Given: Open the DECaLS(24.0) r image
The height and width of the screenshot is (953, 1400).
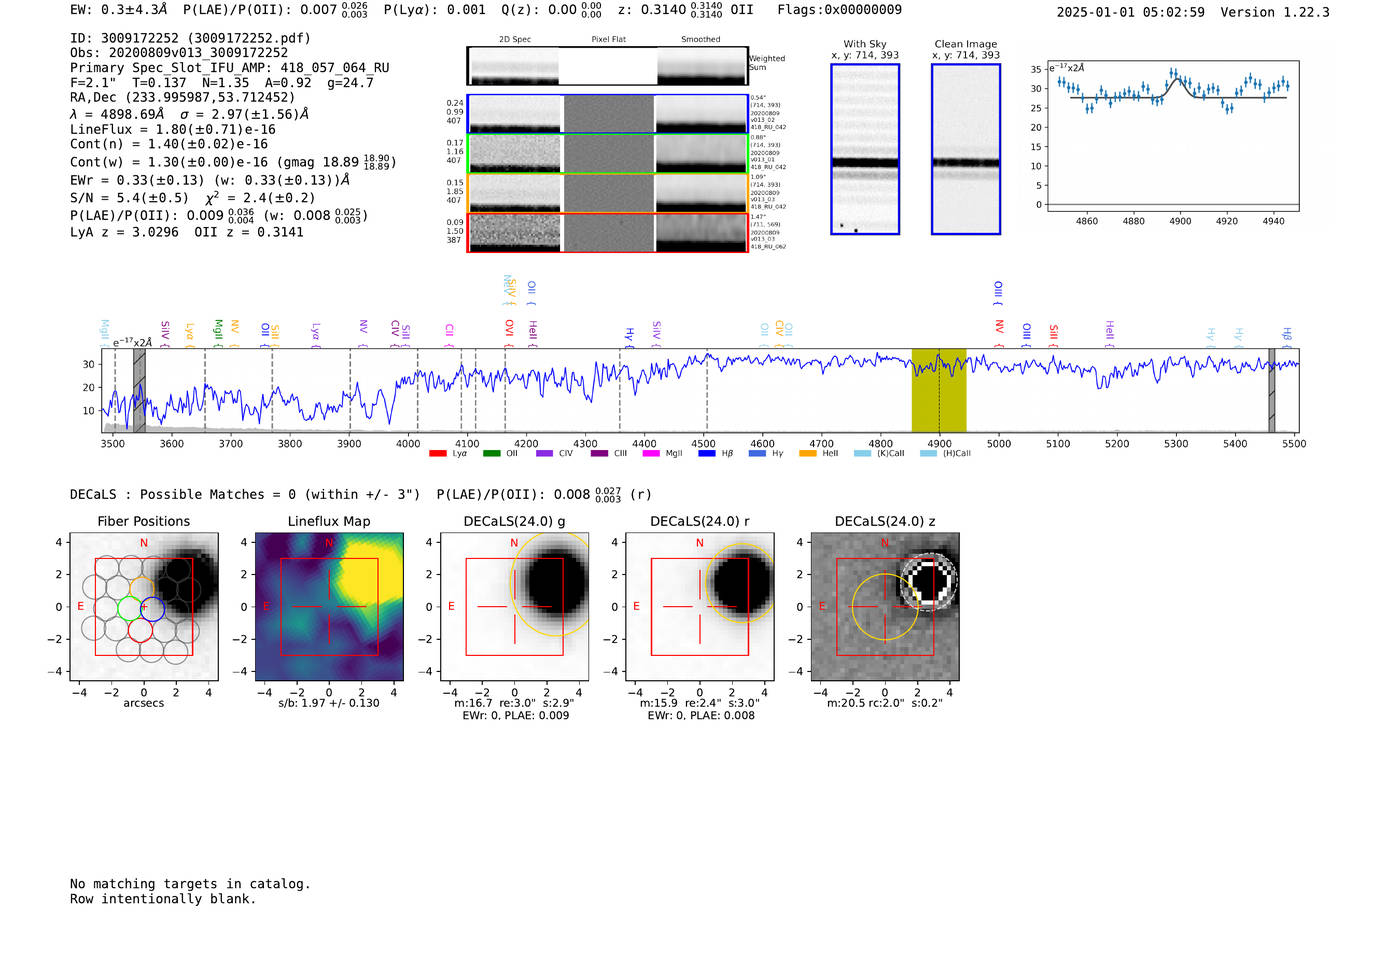Looking at the screenshot, I should pyautogui.click(x=700, y=607).
